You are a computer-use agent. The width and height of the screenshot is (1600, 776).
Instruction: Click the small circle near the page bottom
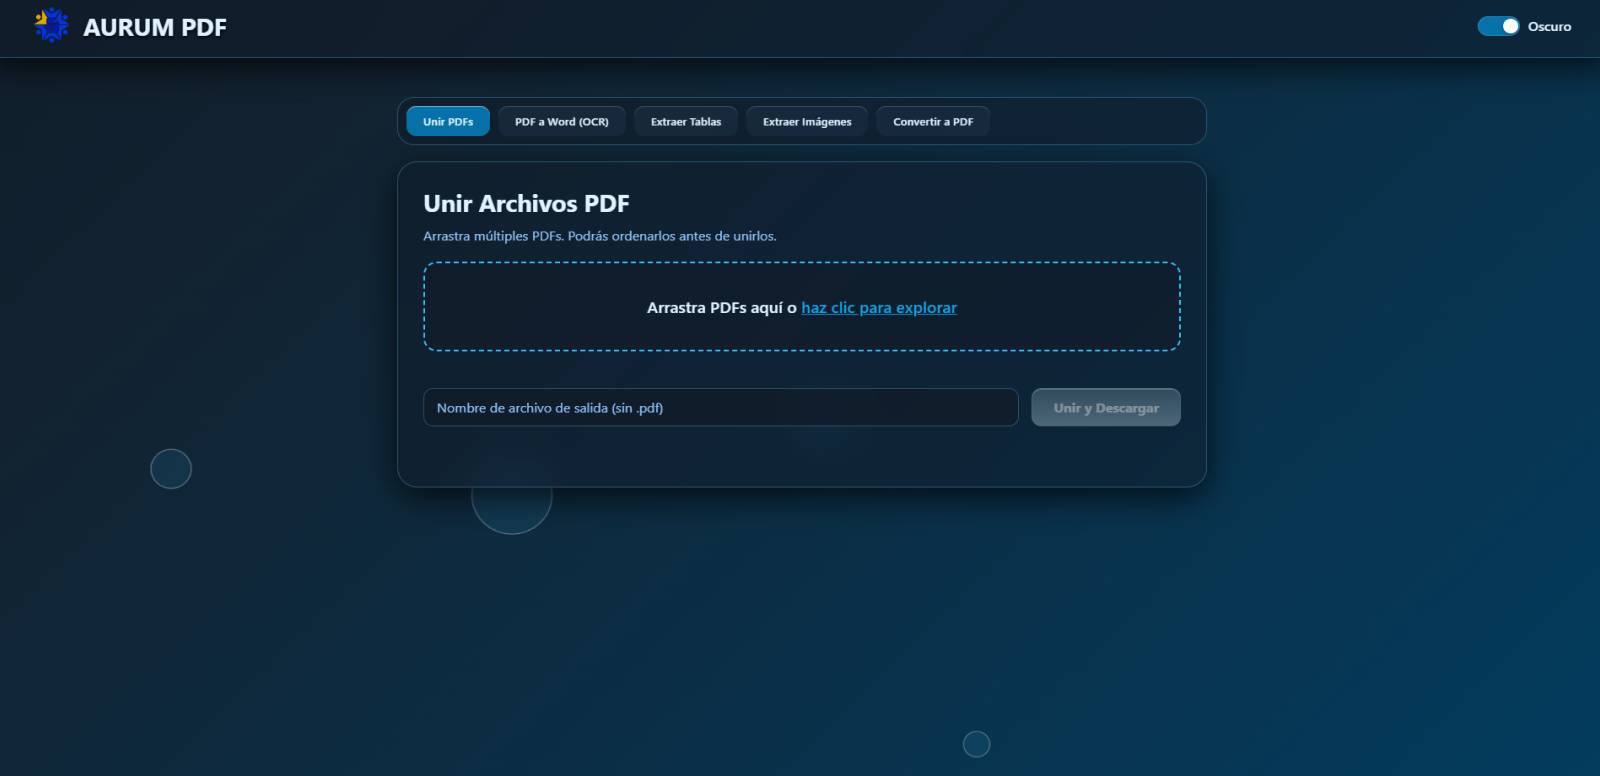[x=976, y=744]
